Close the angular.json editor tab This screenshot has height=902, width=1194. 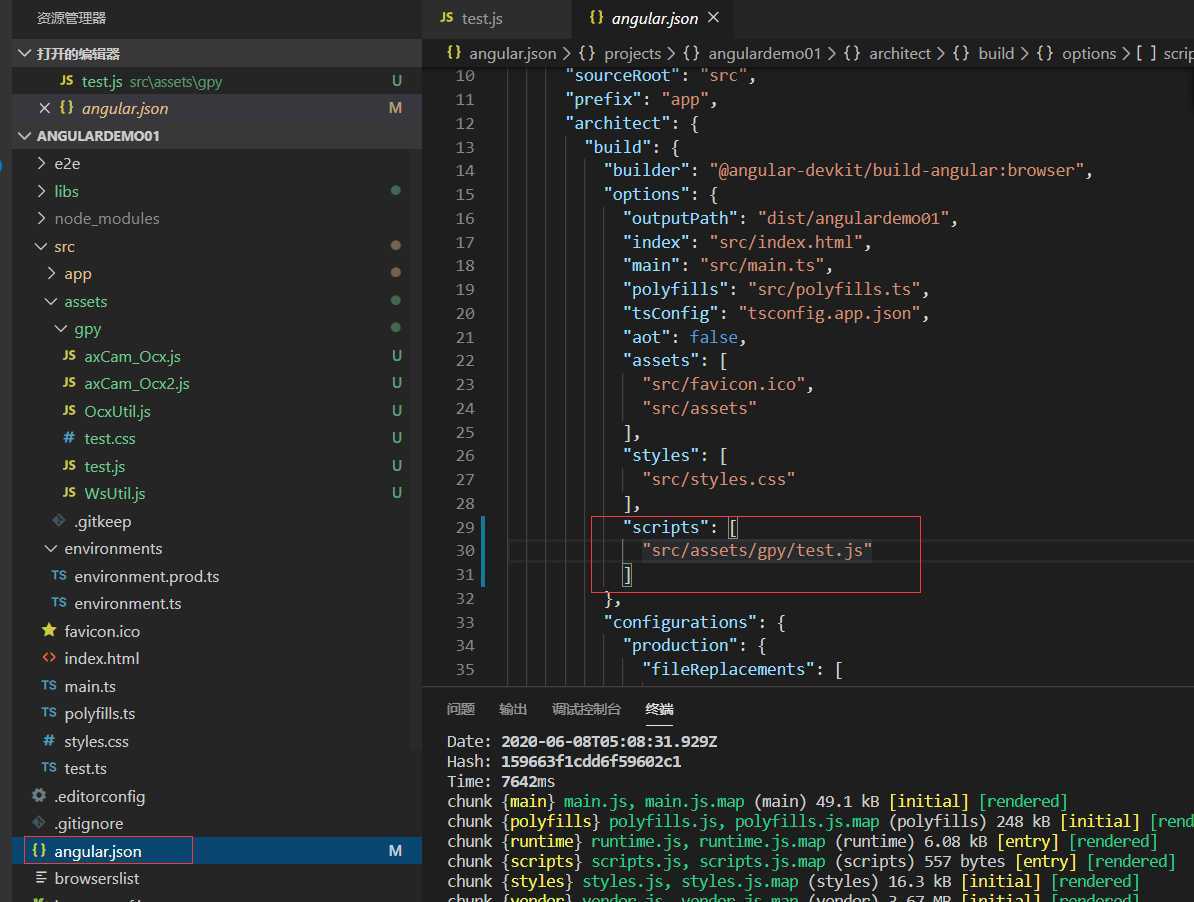pyautogui.click(x=713, y=17)
